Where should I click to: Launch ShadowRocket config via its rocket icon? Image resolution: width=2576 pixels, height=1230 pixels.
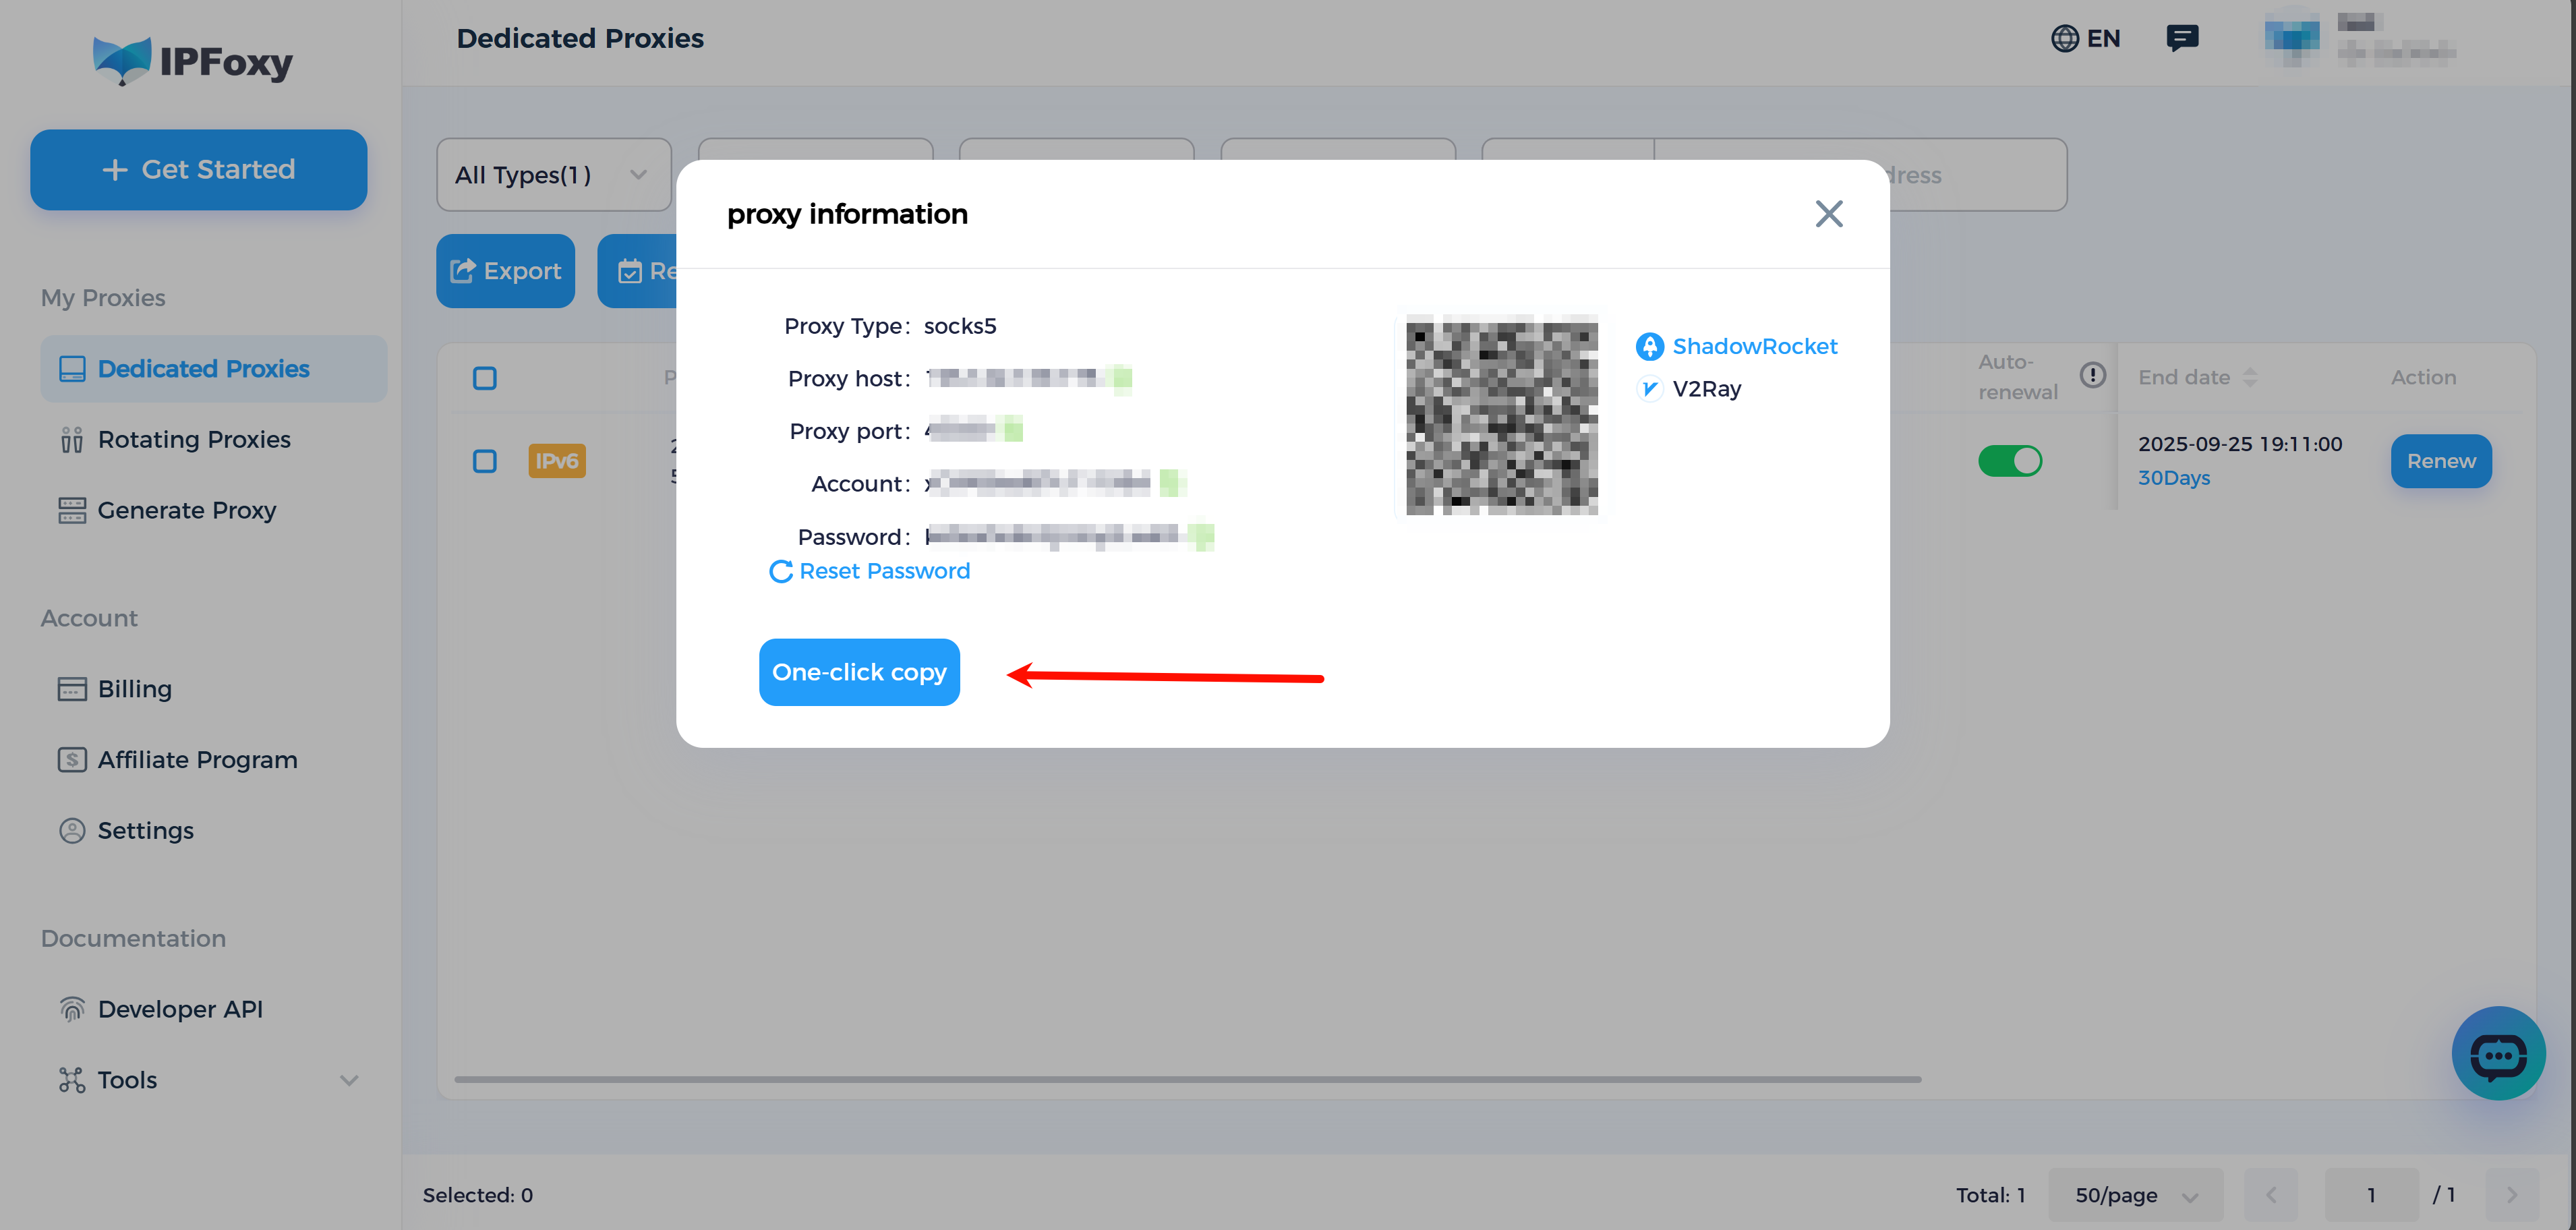click(1649, 345)
